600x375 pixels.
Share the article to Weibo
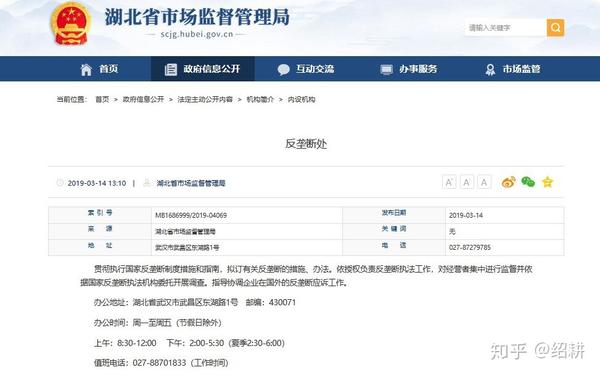click(509, 182)
